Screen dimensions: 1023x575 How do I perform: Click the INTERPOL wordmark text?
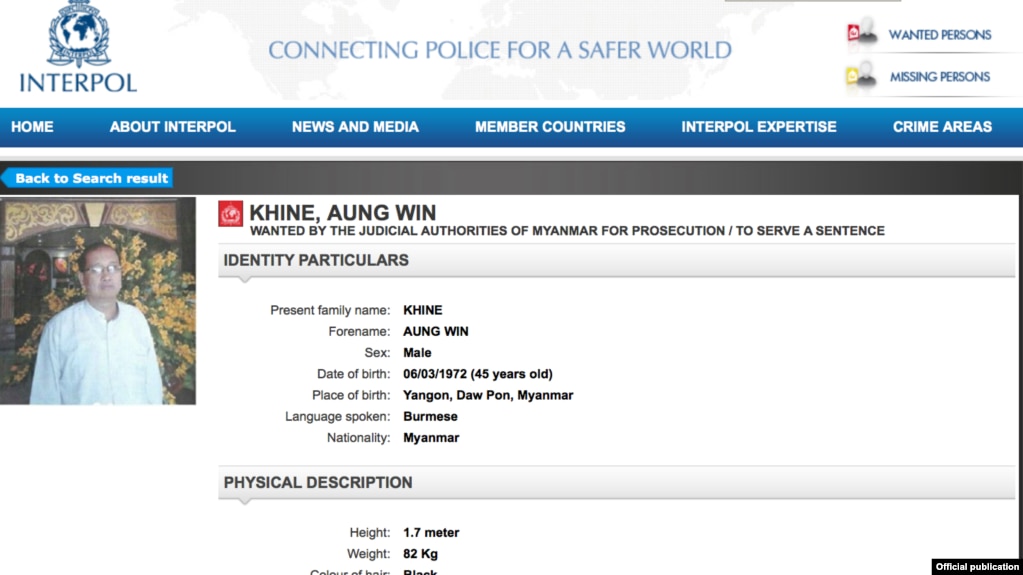tap(78, 83)
